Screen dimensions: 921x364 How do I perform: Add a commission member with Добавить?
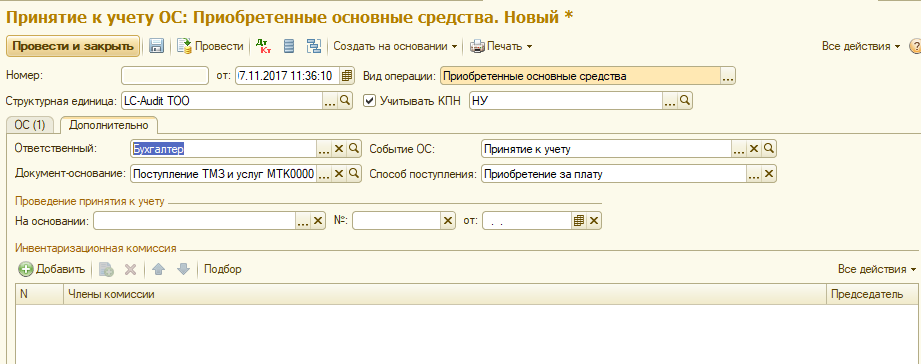pos(52,269)
